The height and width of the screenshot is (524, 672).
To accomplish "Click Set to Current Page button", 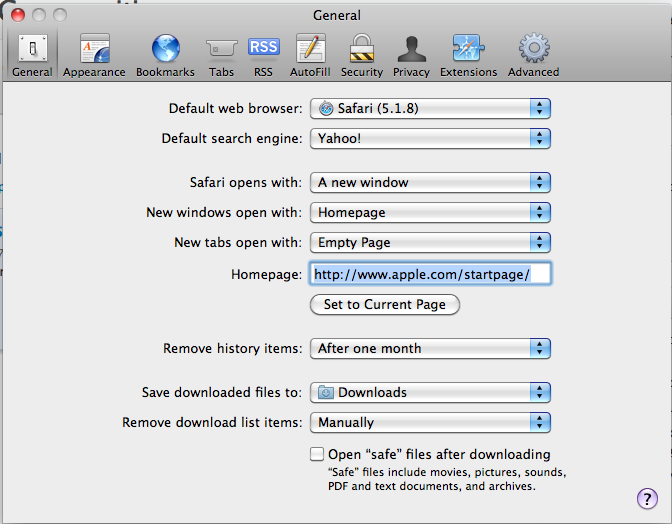I will click(385, 305).
